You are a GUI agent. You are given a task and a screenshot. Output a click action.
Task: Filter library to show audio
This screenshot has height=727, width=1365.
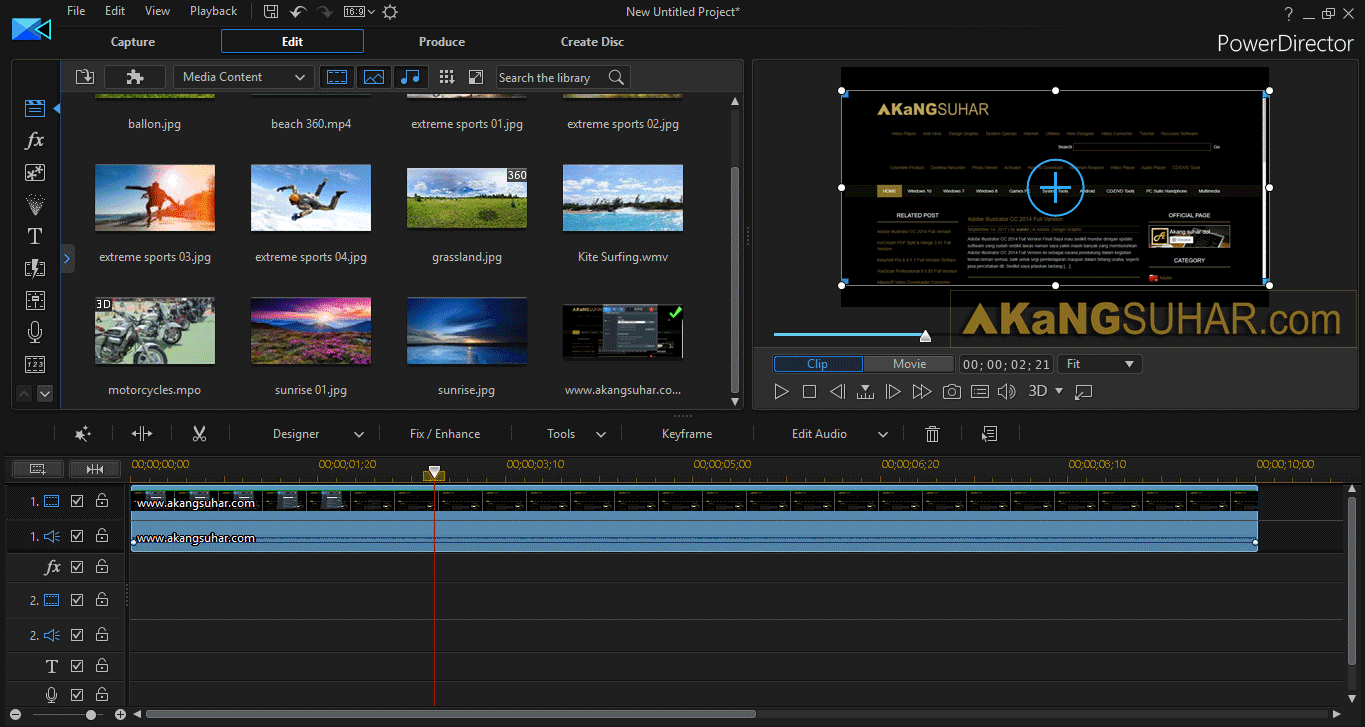tap(411, 77)
